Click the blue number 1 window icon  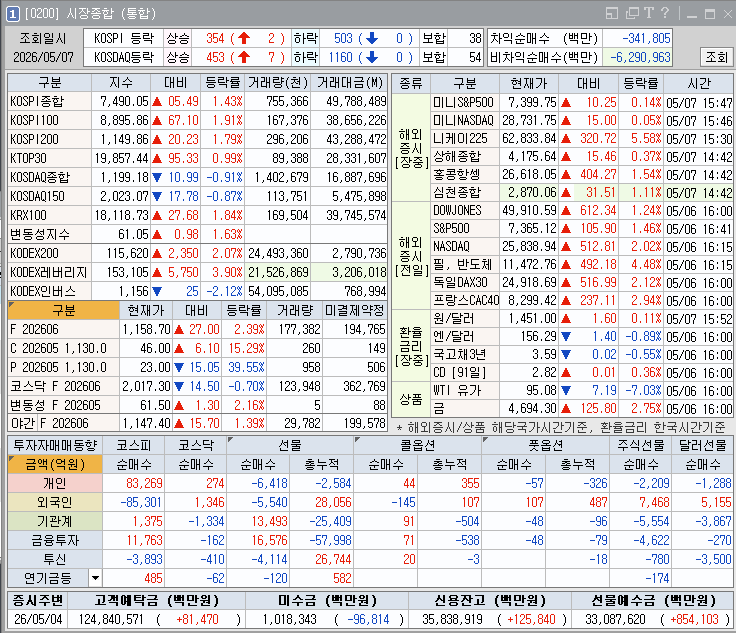13,14
